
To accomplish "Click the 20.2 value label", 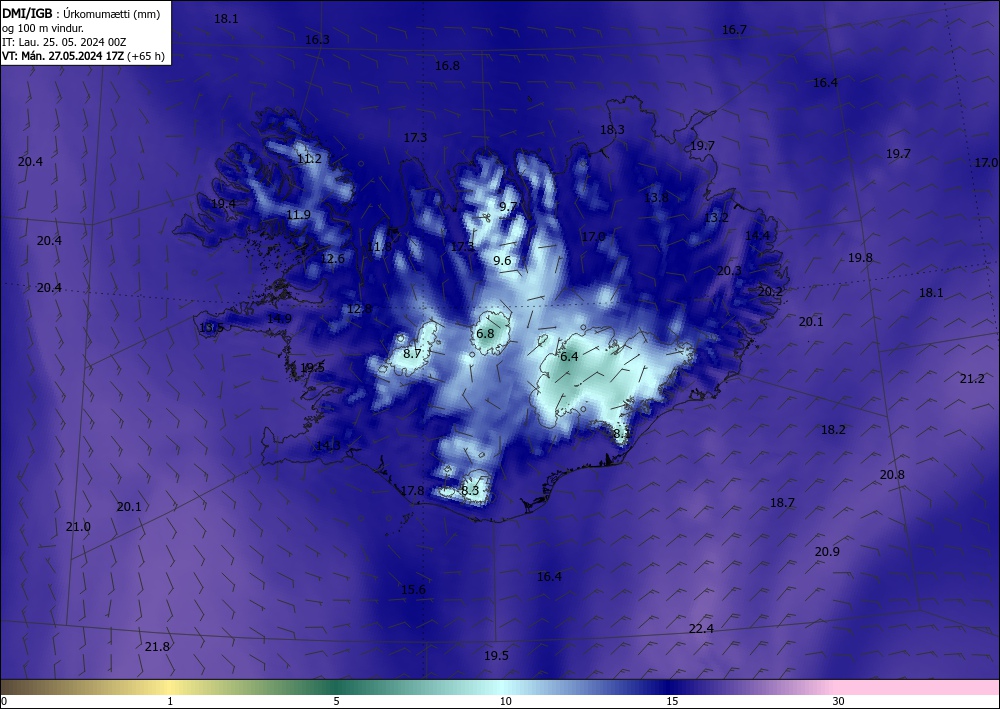I will click(770, 292).
